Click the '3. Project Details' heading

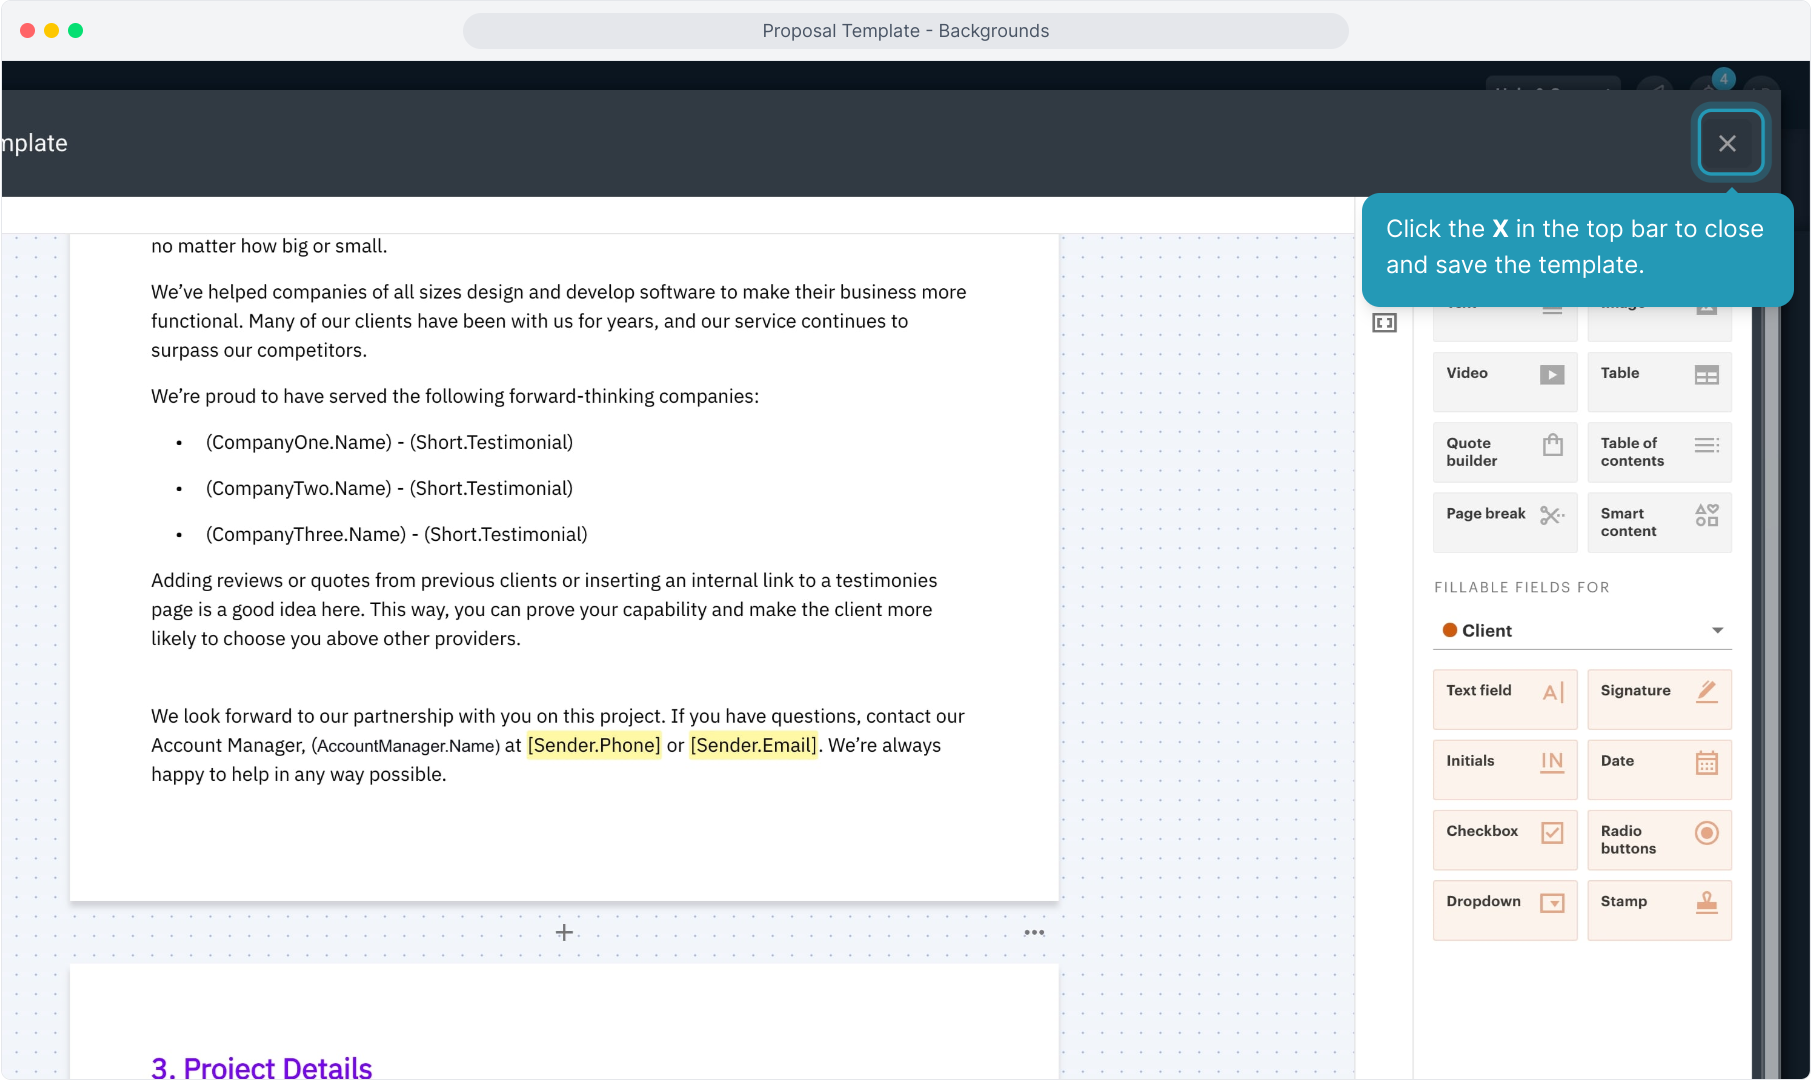pyautogui.click(x=261, y=1066)
